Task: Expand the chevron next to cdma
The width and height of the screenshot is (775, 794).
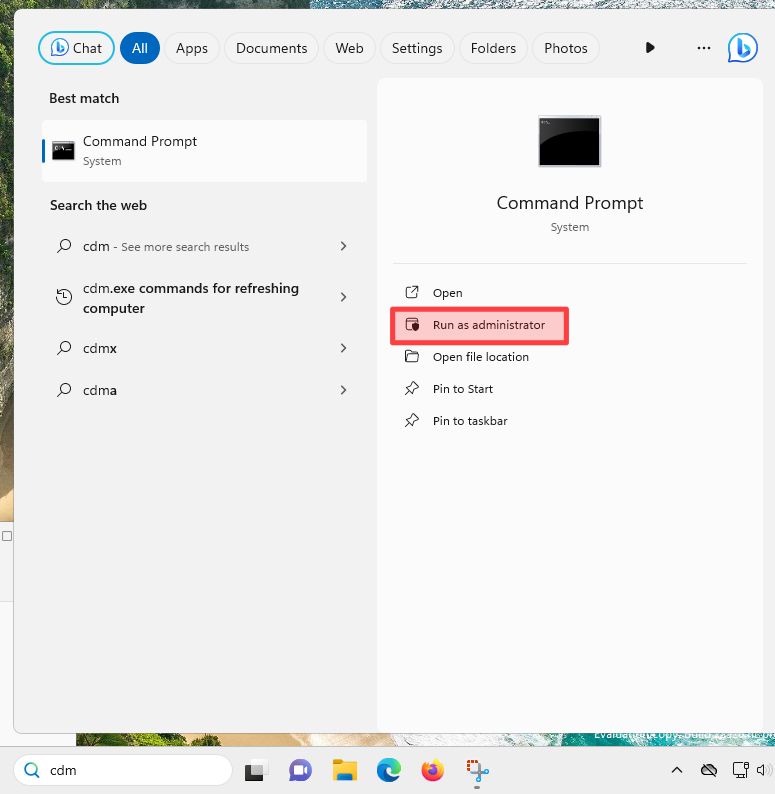Action: coord(343,390)
